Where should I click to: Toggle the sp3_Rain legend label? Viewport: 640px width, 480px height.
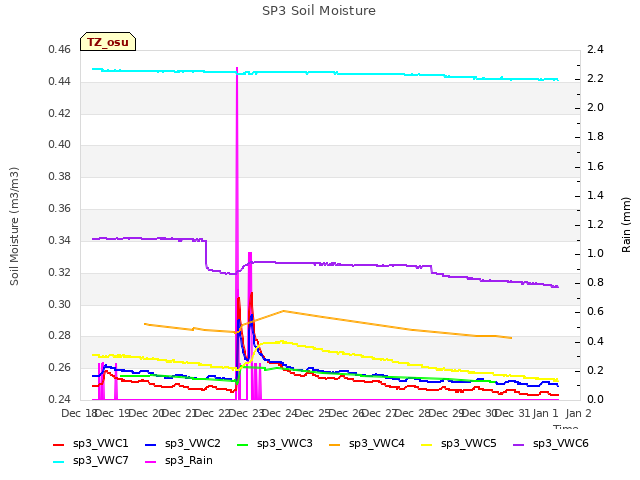[x=189, y=461]
